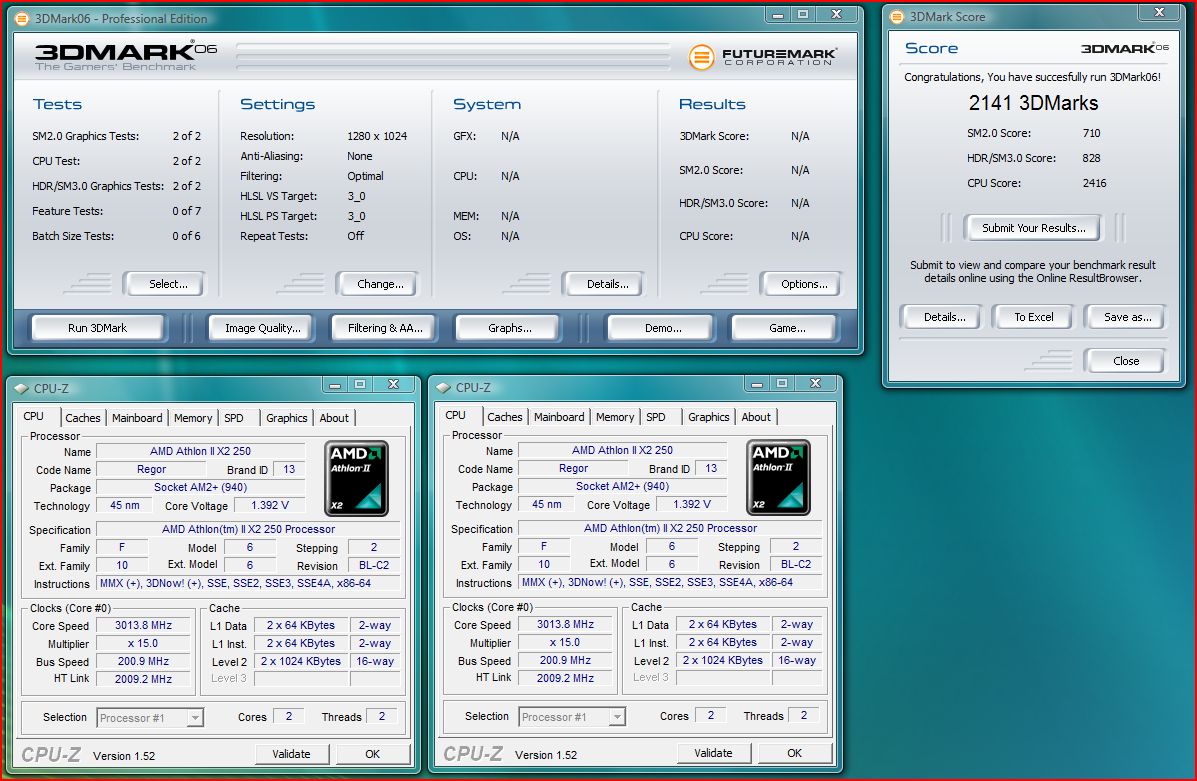The image size is (1197, 781).
Task: Click Submit Your Results button
Action: coord(1034,228)
